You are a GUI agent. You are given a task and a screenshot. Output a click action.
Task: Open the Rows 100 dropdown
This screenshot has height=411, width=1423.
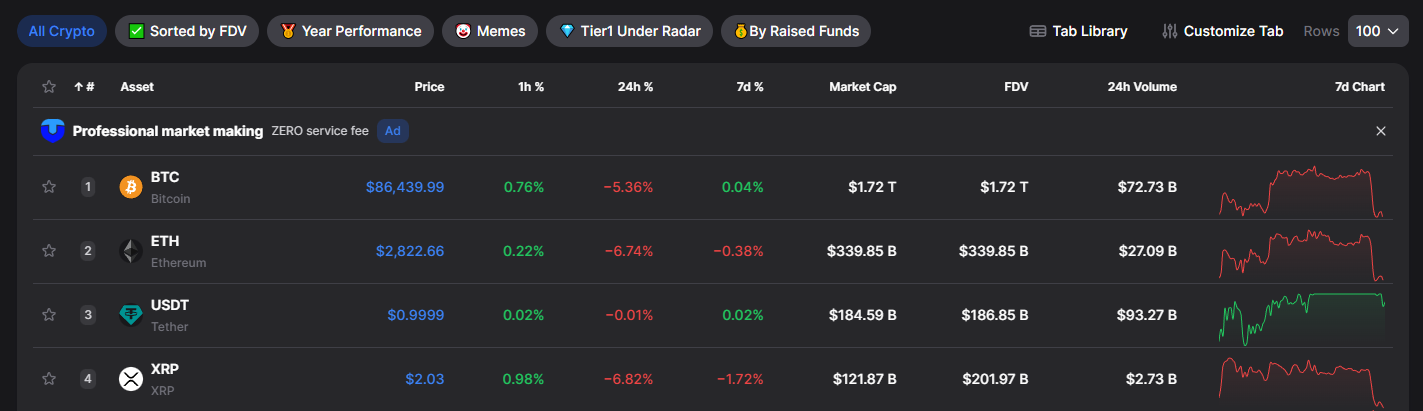tap(1378, 31)
